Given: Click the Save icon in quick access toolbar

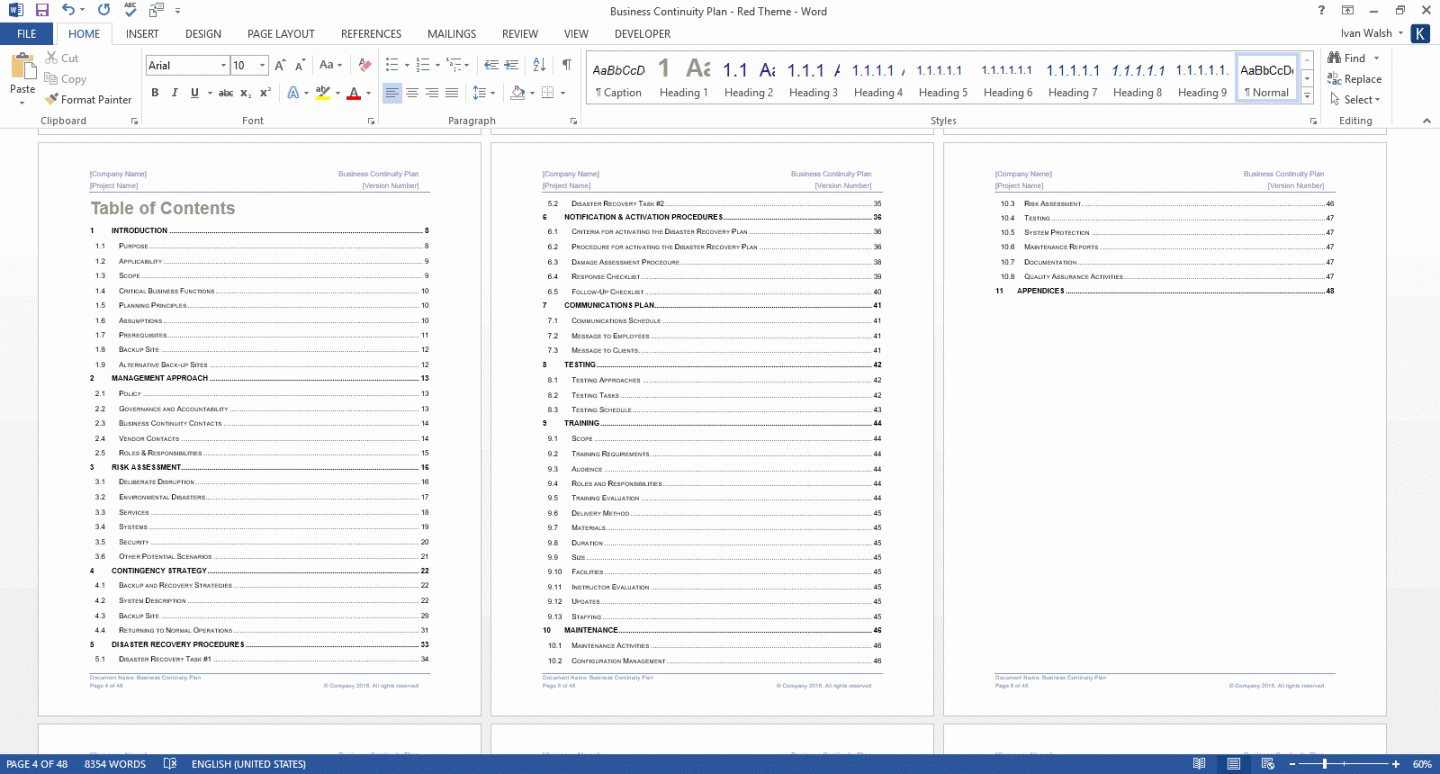Looking at the screenshot, I should tap(42, 10).
